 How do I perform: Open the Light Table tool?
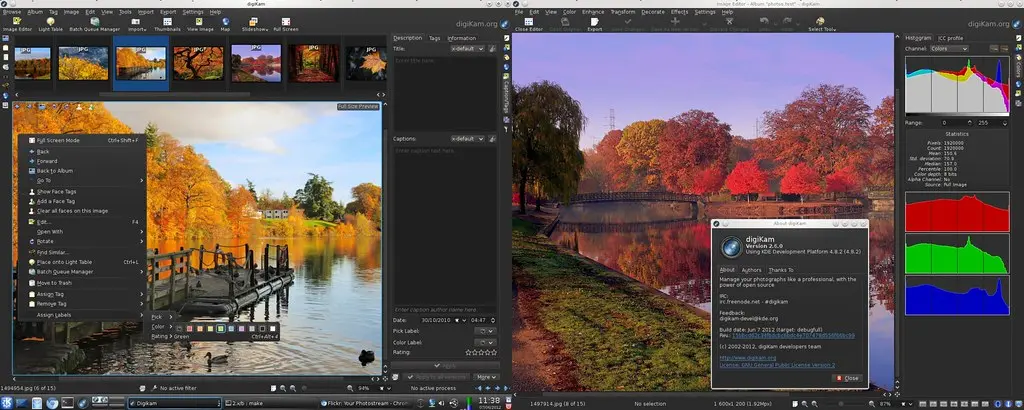(x=50, y=25)
